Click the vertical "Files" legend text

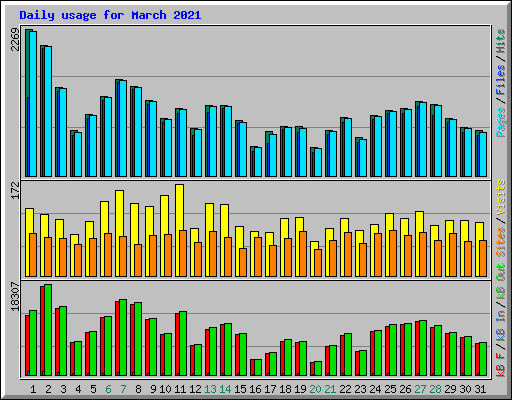(x=501, y=79)
